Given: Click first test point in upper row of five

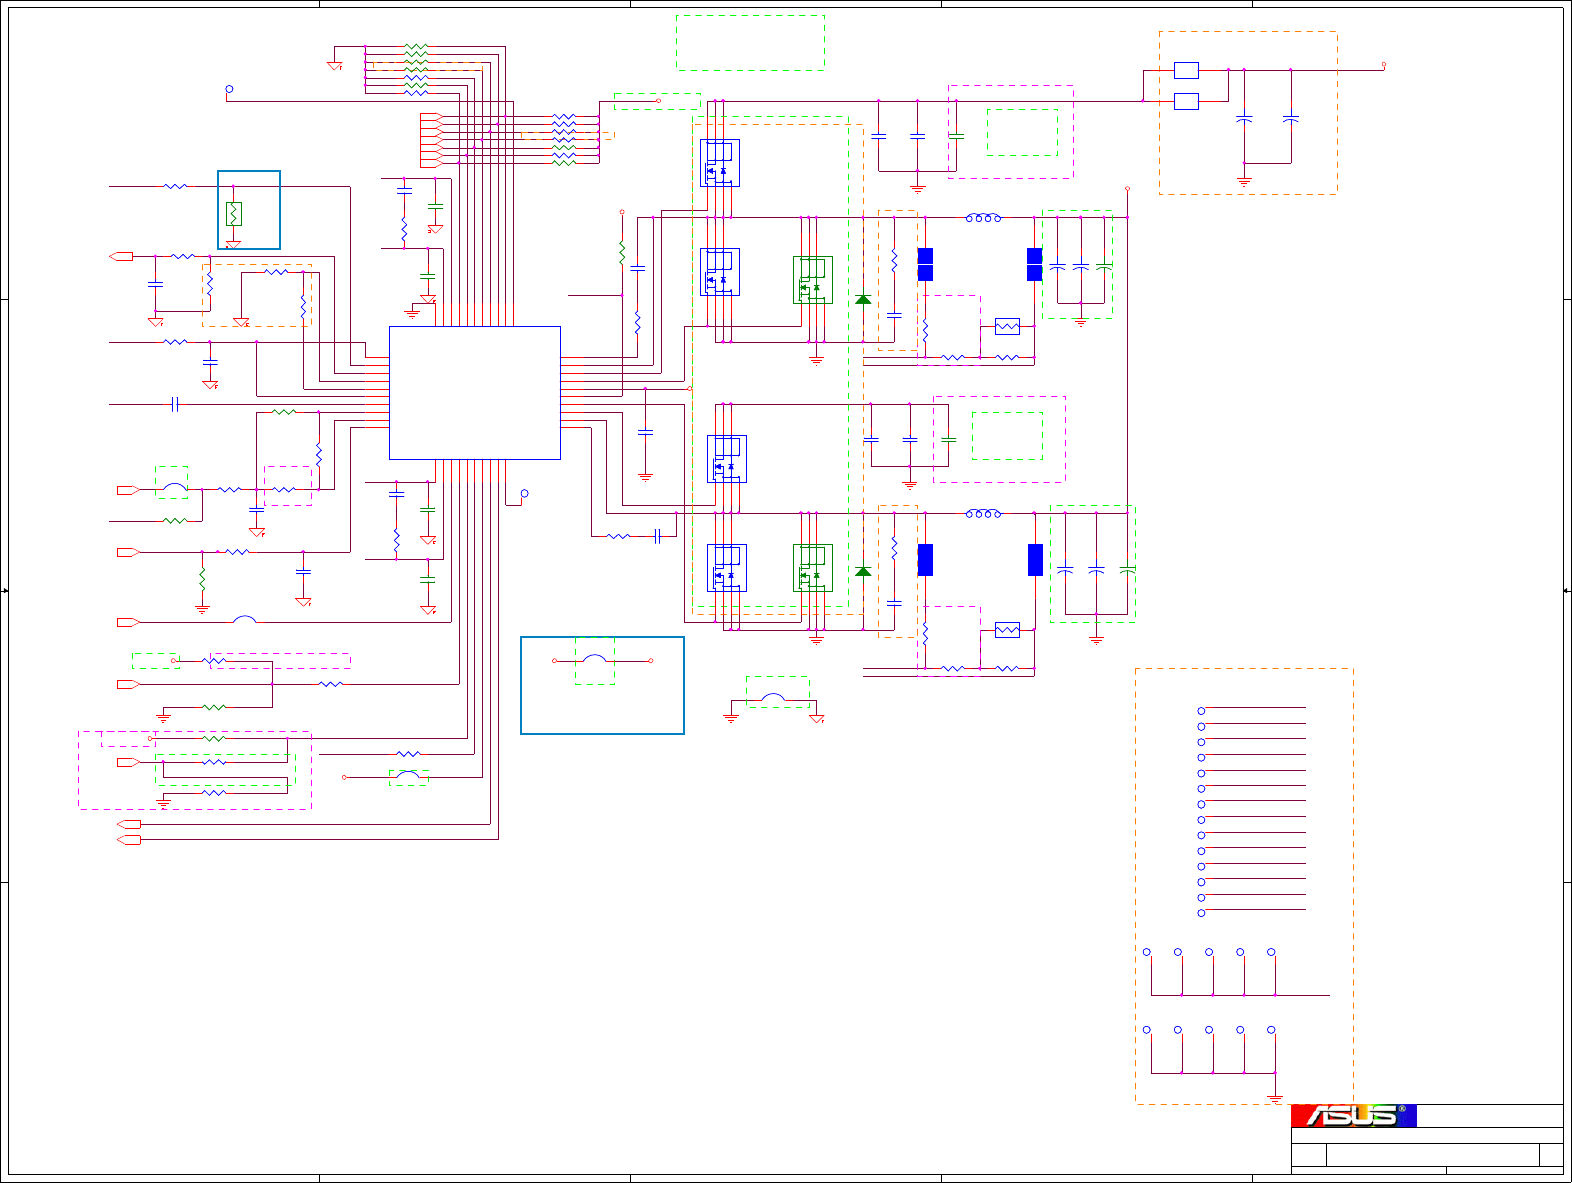Looking at the screenshot, I should tap(1147, 952).
